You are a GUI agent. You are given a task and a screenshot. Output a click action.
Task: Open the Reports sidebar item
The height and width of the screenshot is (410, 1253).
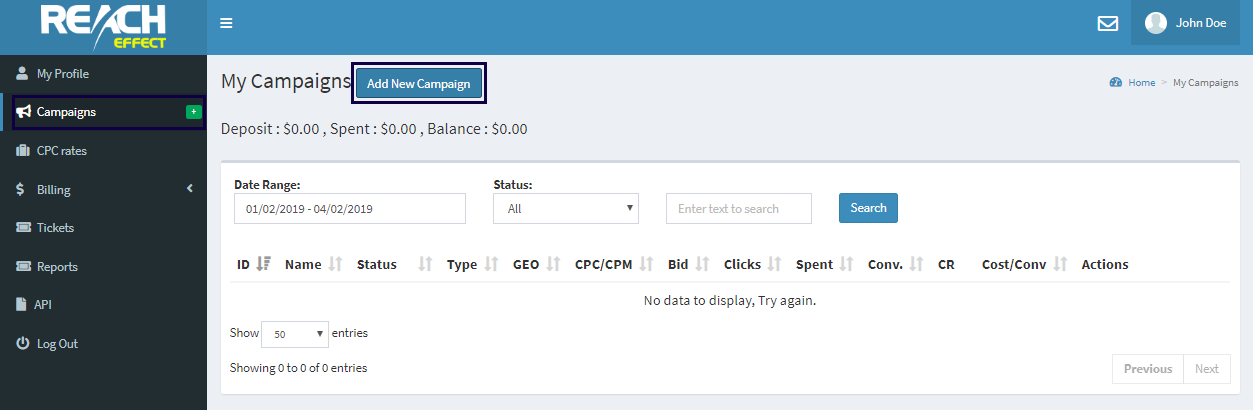point(57,267)
